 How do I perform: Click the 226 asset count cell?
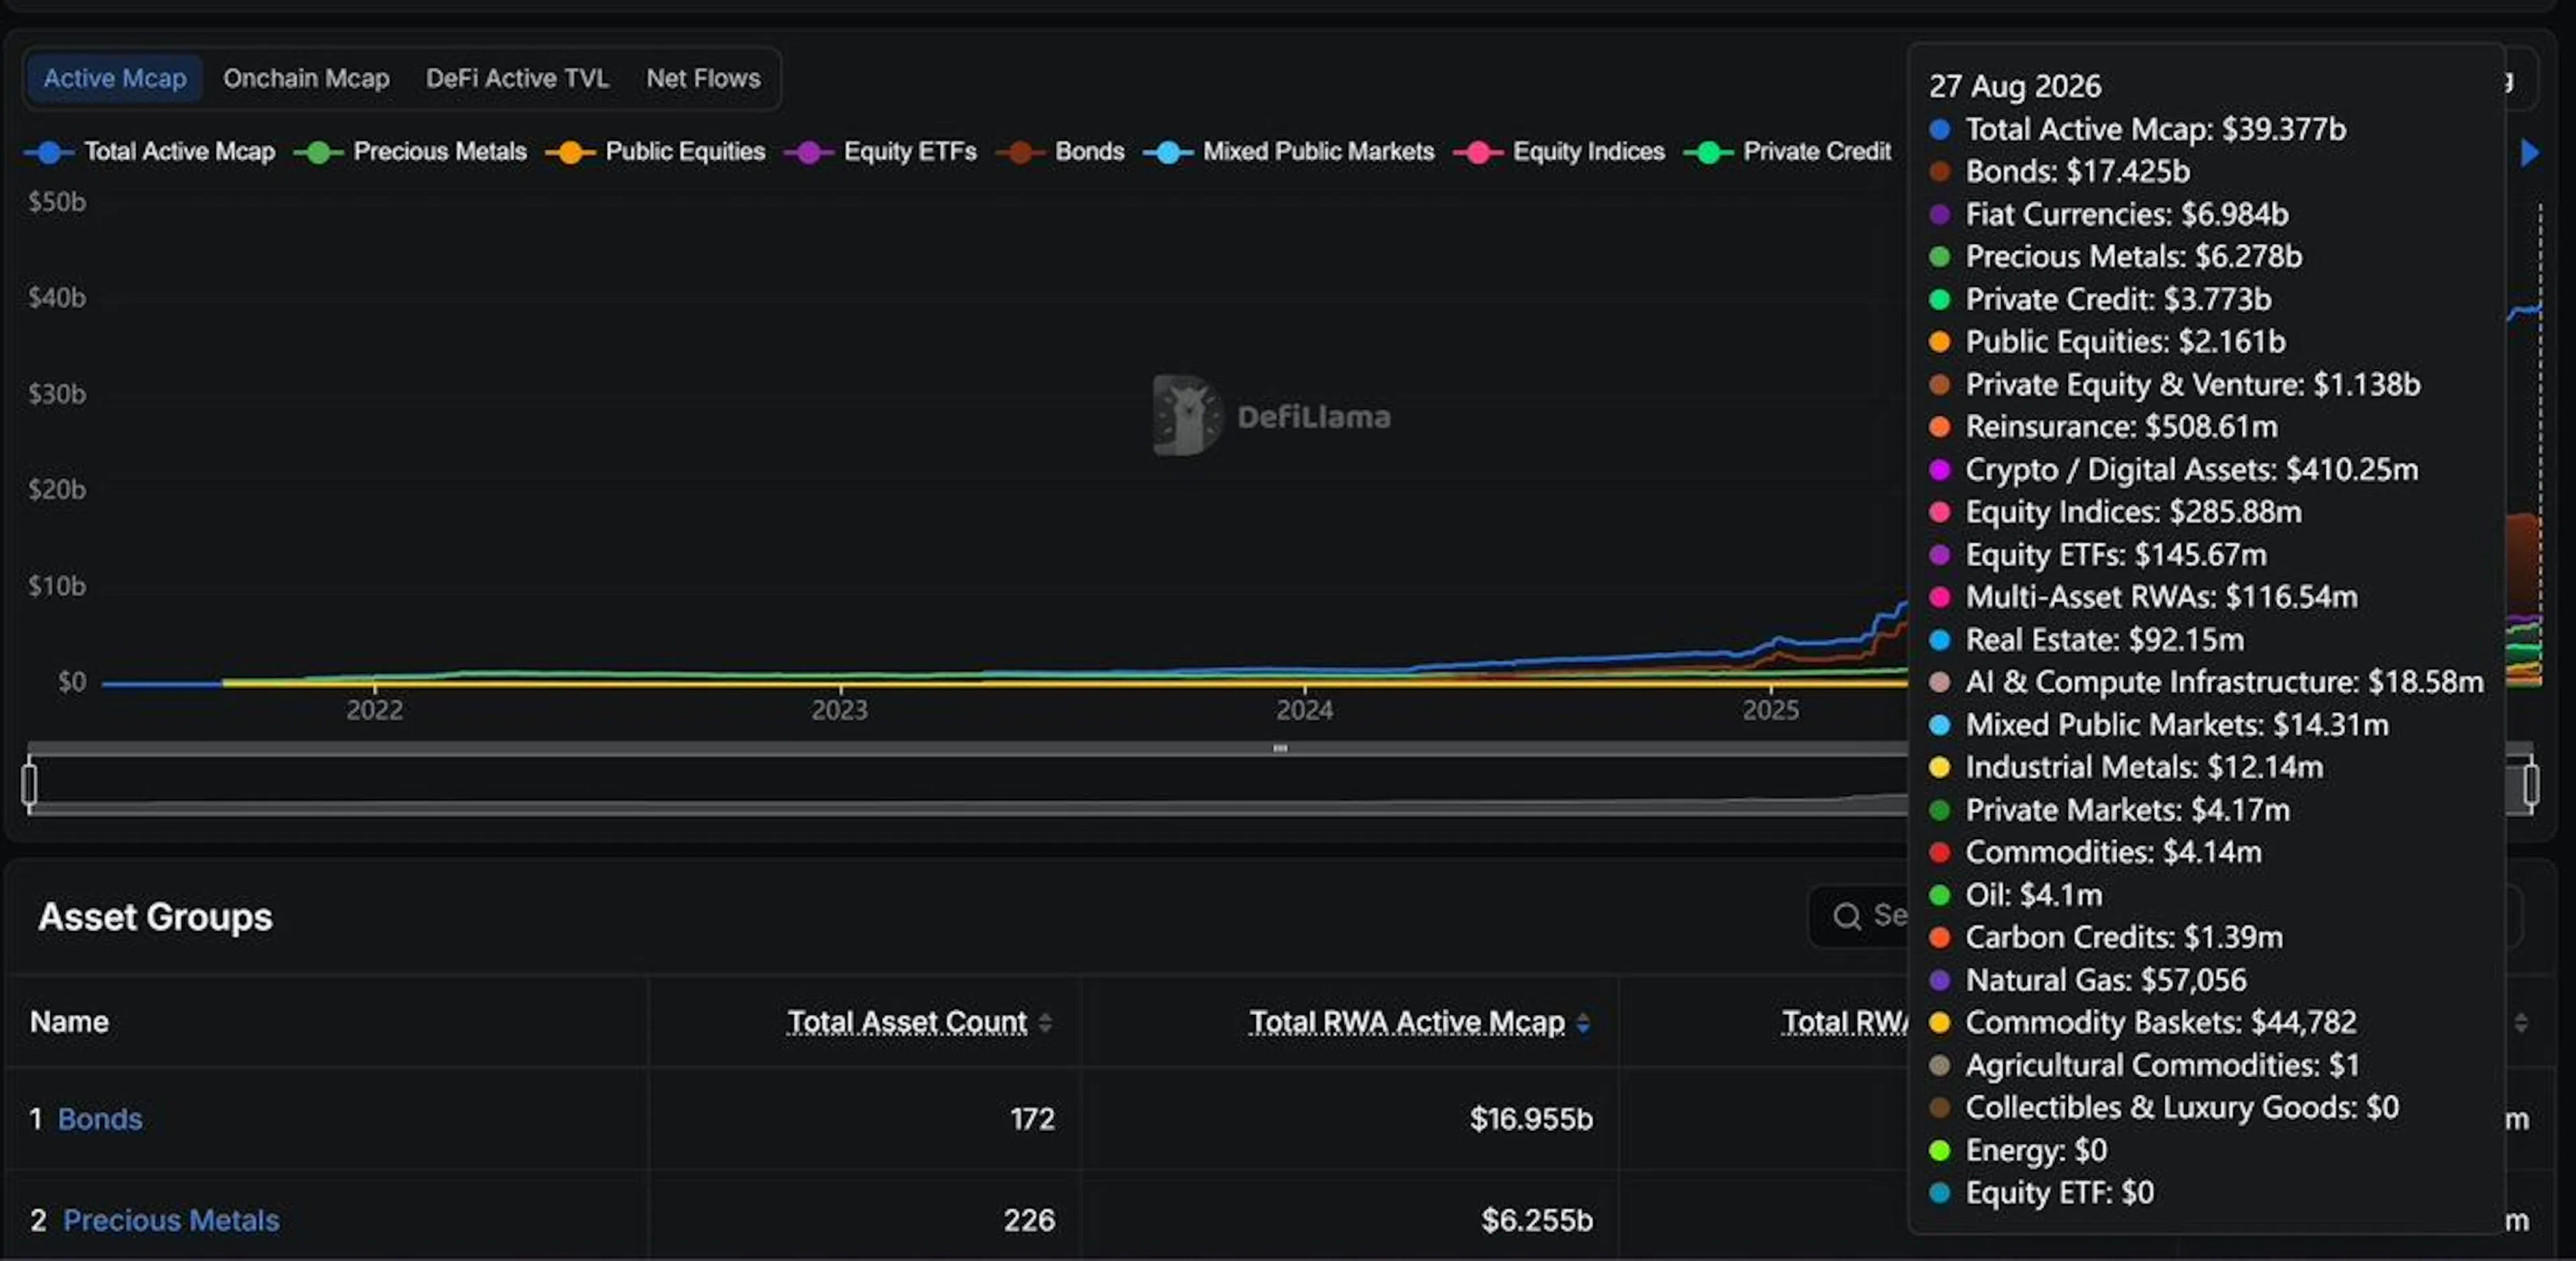coord(1029,1220)
